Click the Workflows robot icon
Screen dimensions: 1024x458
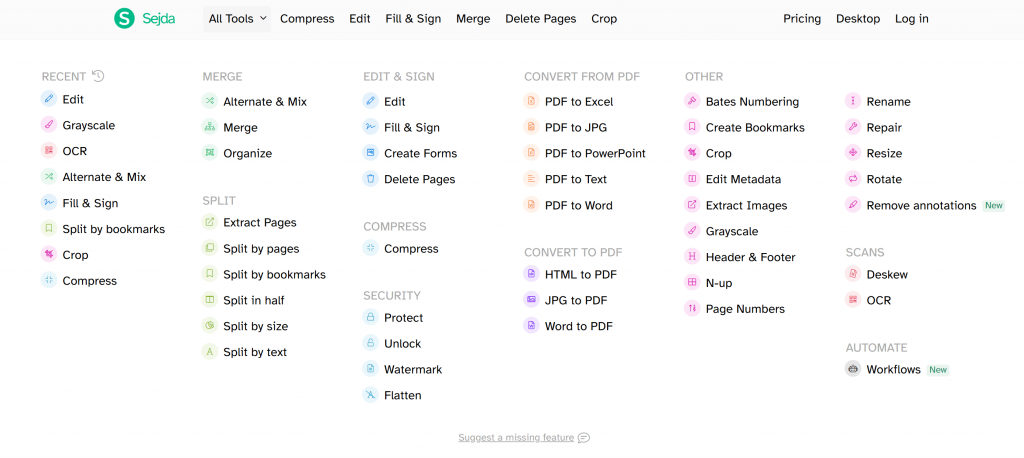click(x=852, y=369)
